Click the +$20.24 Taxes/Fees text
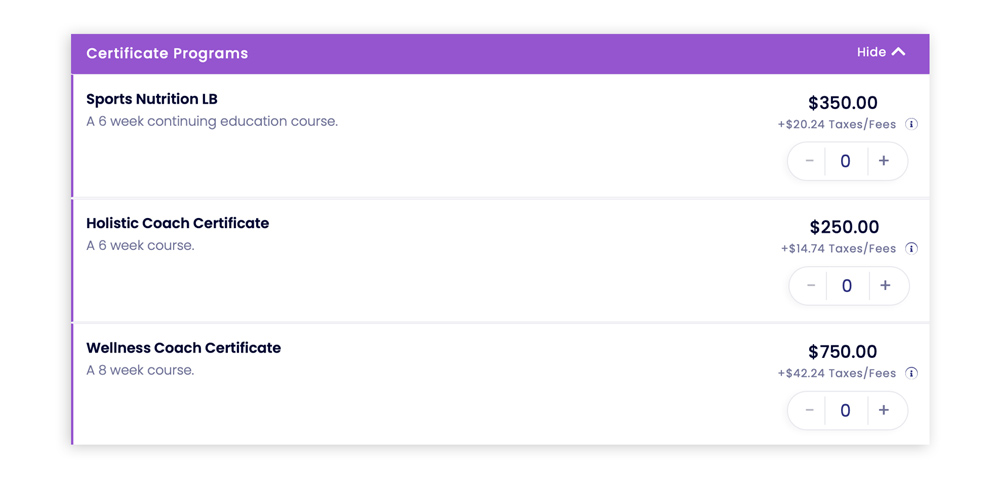The height and width of the screenshot is (478, 1000). [x=837, y=124]
